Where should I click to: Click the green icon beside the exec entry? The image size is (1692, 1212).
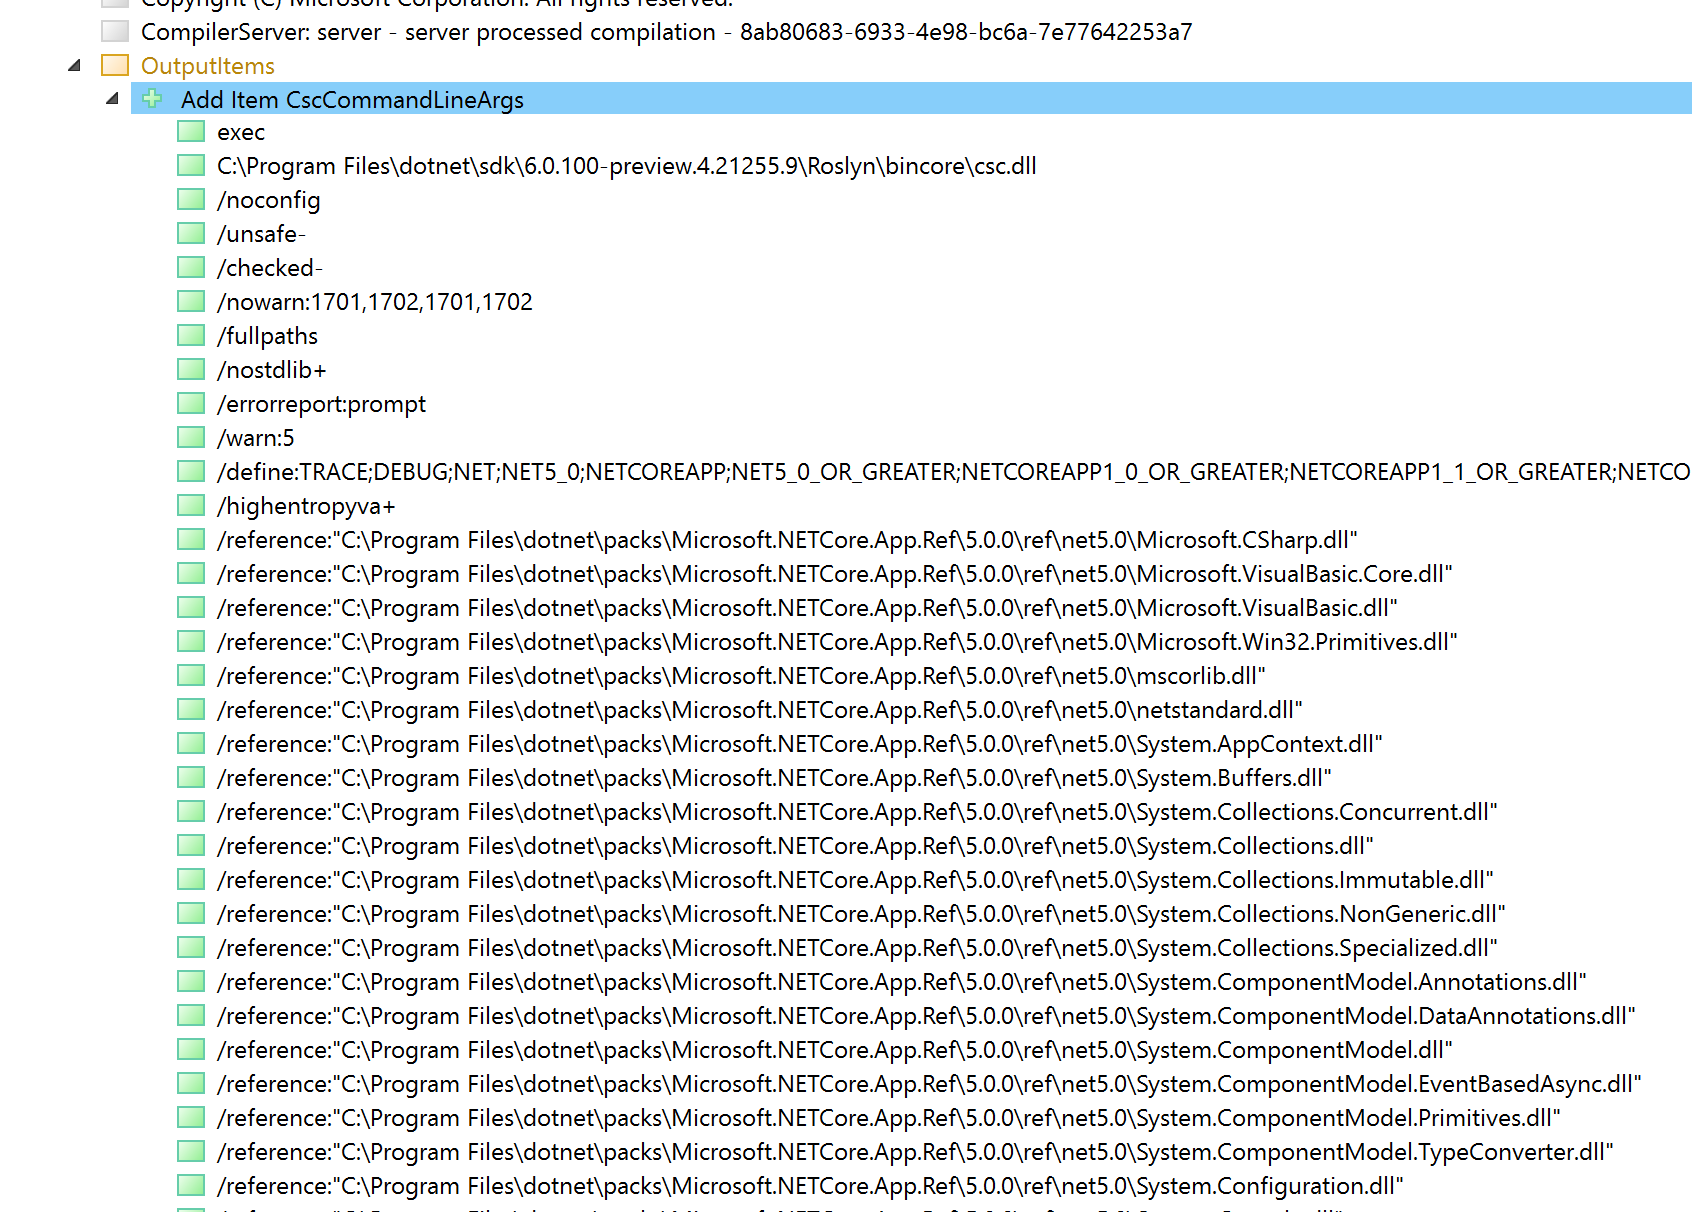tap(190, 131)
